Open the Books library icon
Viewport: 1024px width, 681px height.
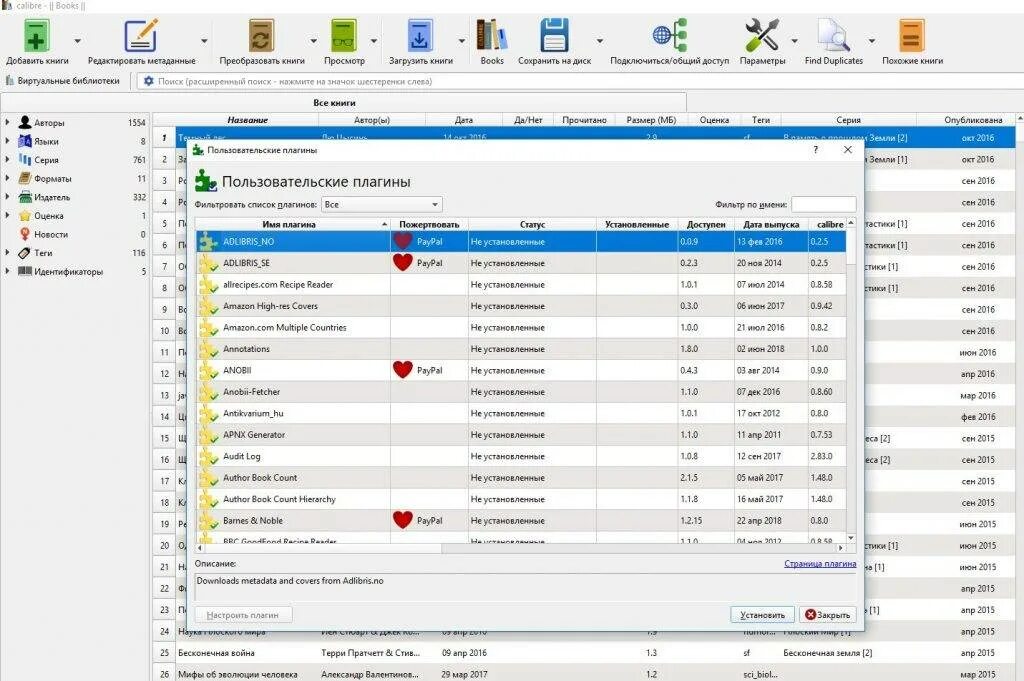[x=492, y=35]
